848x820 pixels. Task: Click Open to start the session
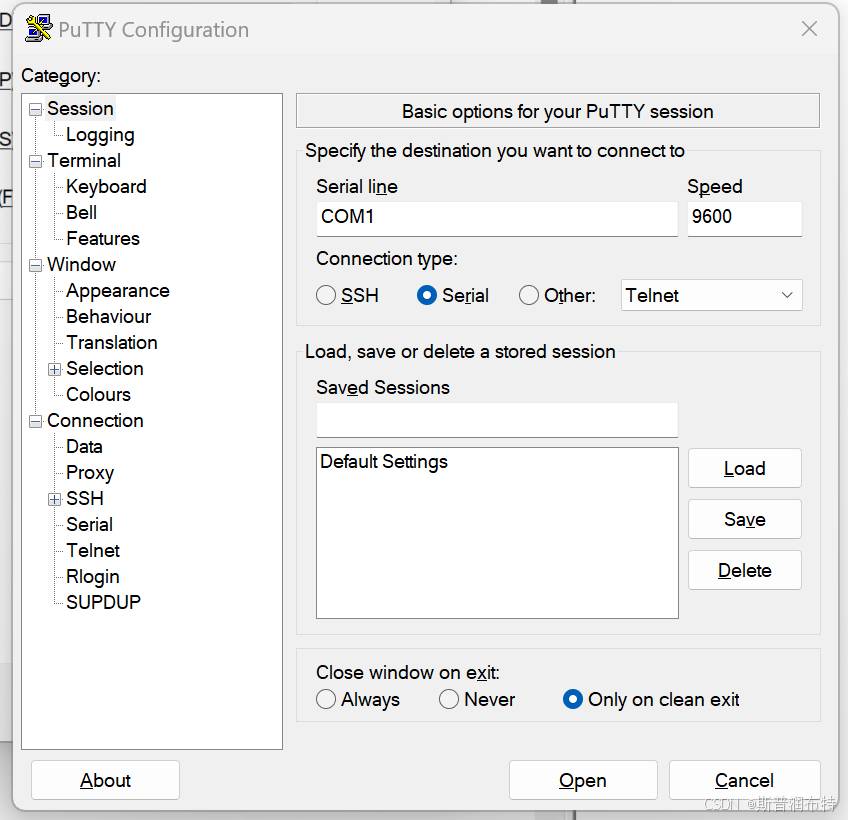(582, 780)
